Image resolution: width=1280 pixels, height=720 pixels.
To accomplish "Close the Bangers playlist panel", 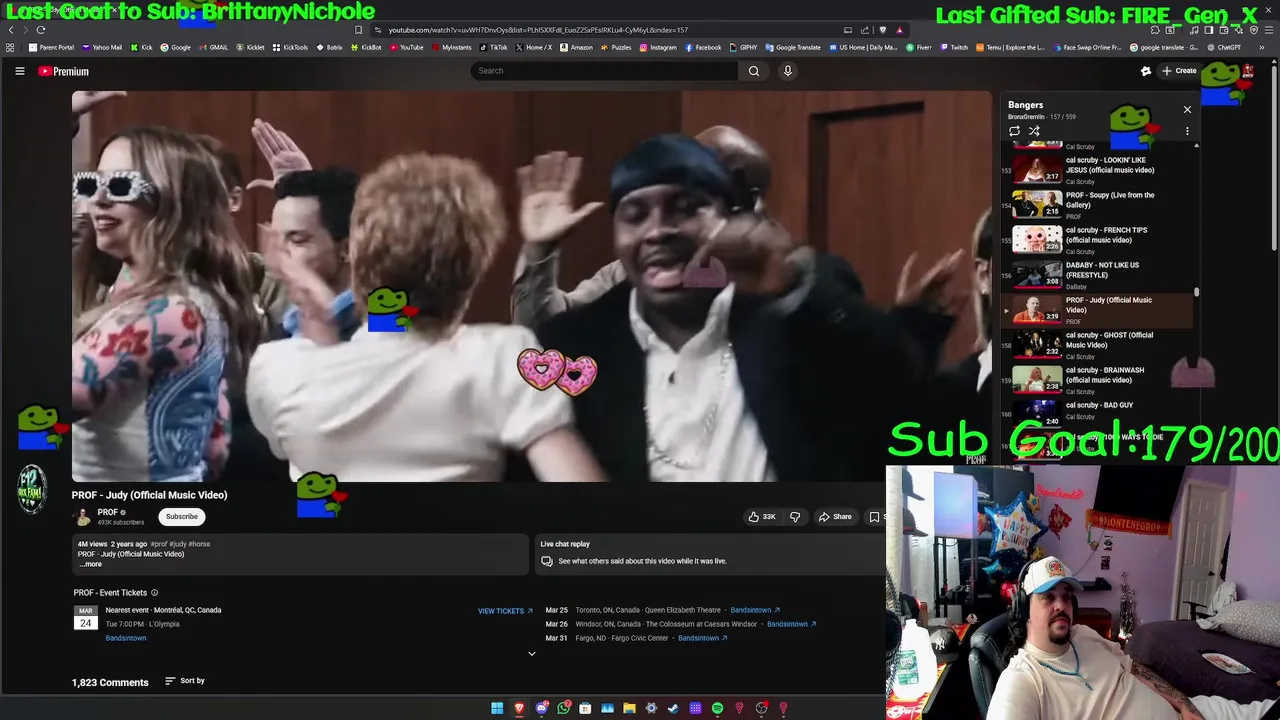I will point(1187,109).
